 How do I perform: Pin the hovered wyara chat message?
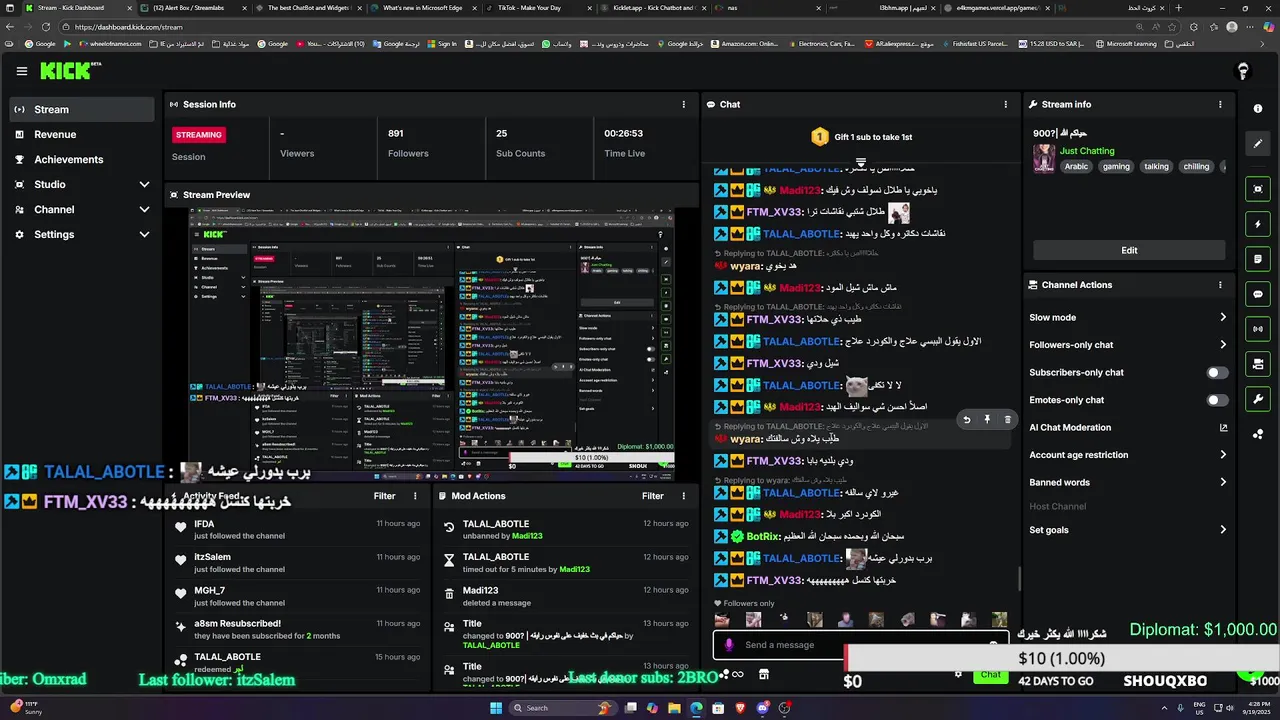point(987,420)
